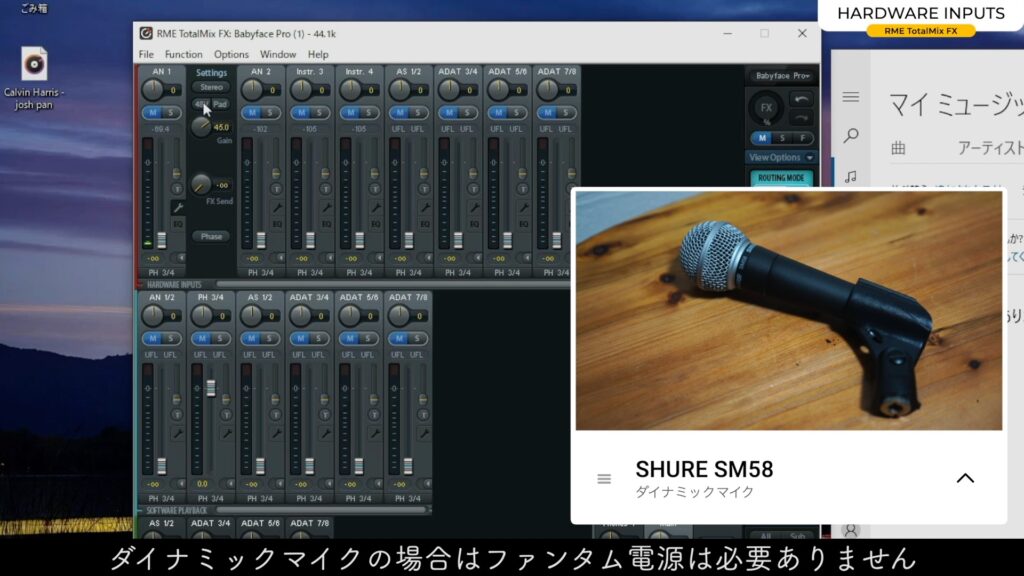Click the T trim button on software playback AN 1/2
Screen dimensions: 1024x576
[x=177, y=415]
